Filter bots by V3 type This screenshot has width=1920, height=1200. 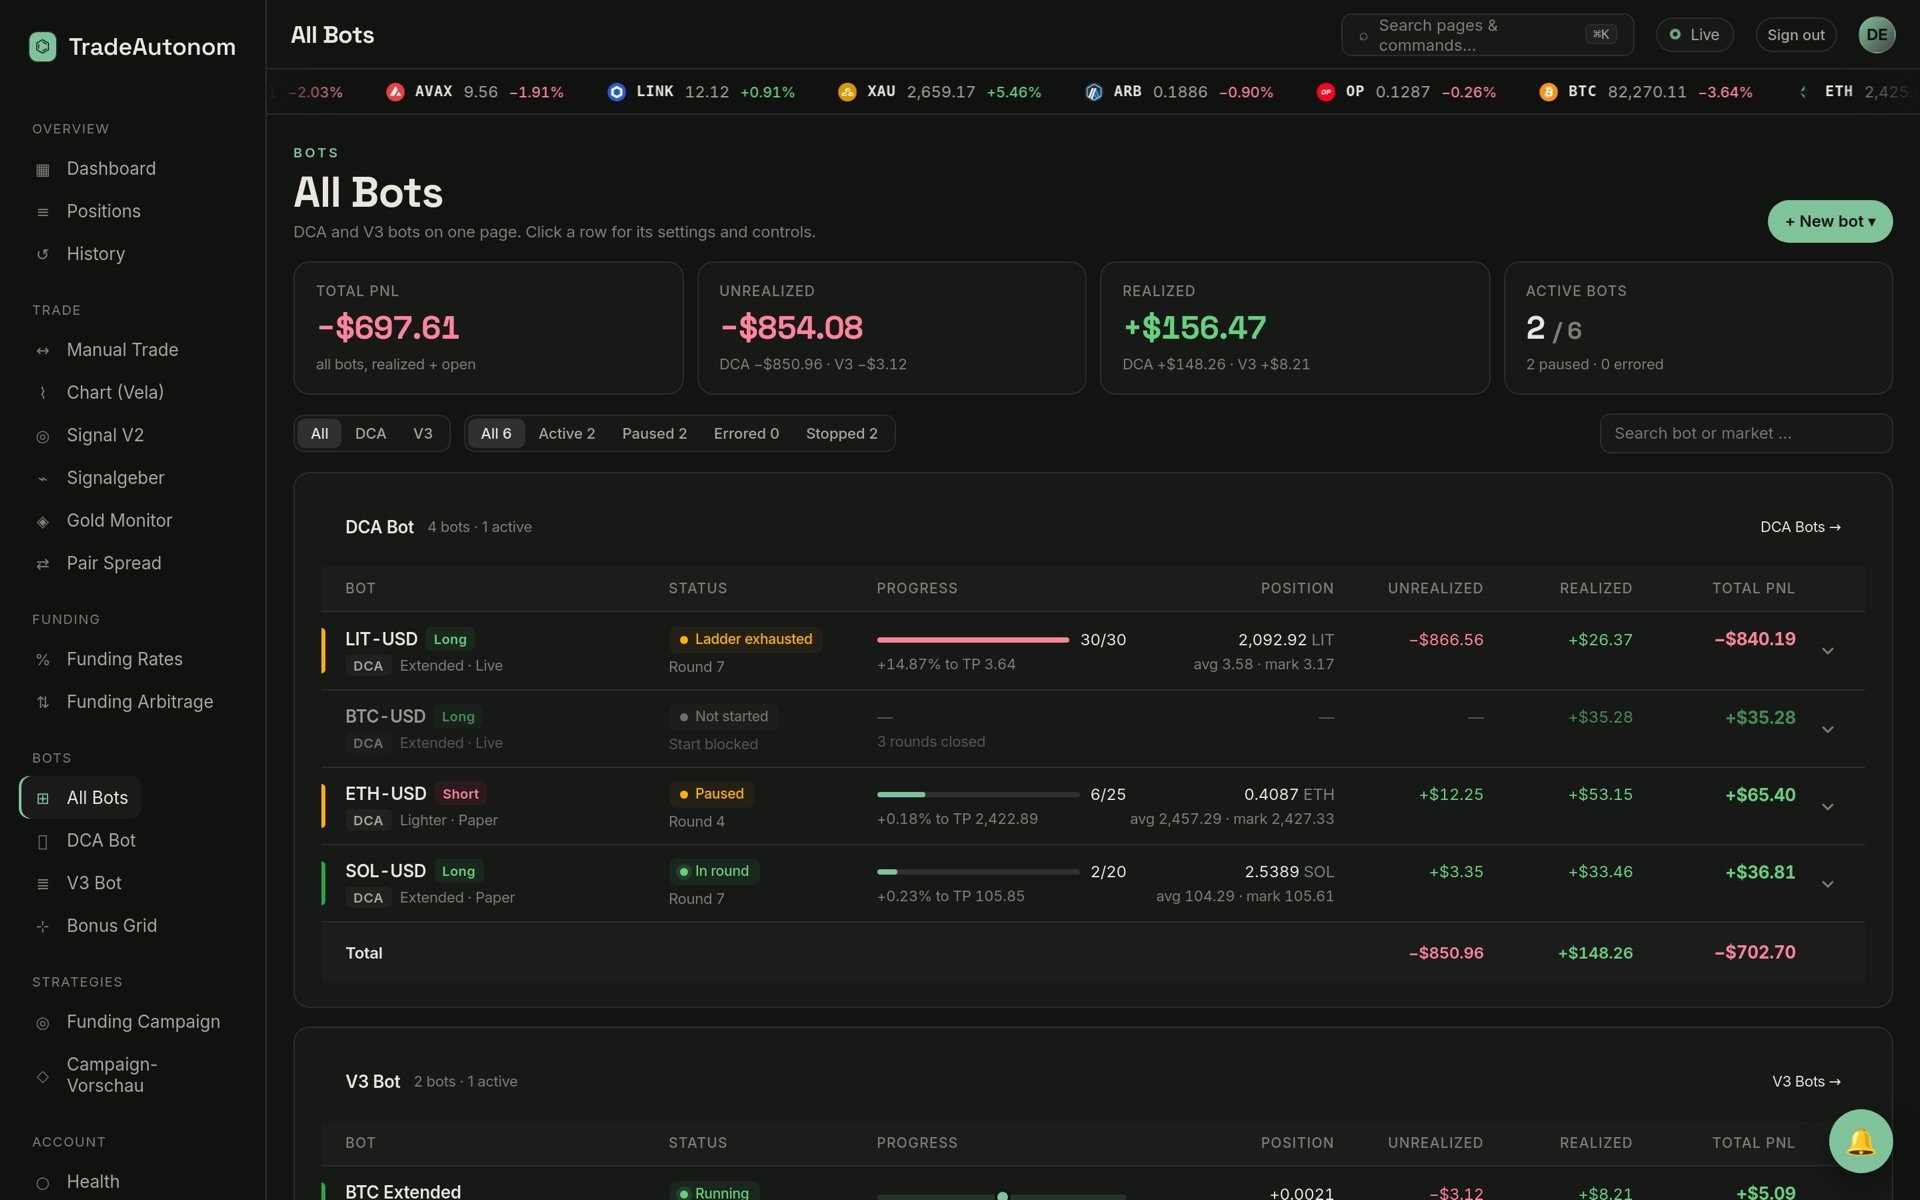423,433
